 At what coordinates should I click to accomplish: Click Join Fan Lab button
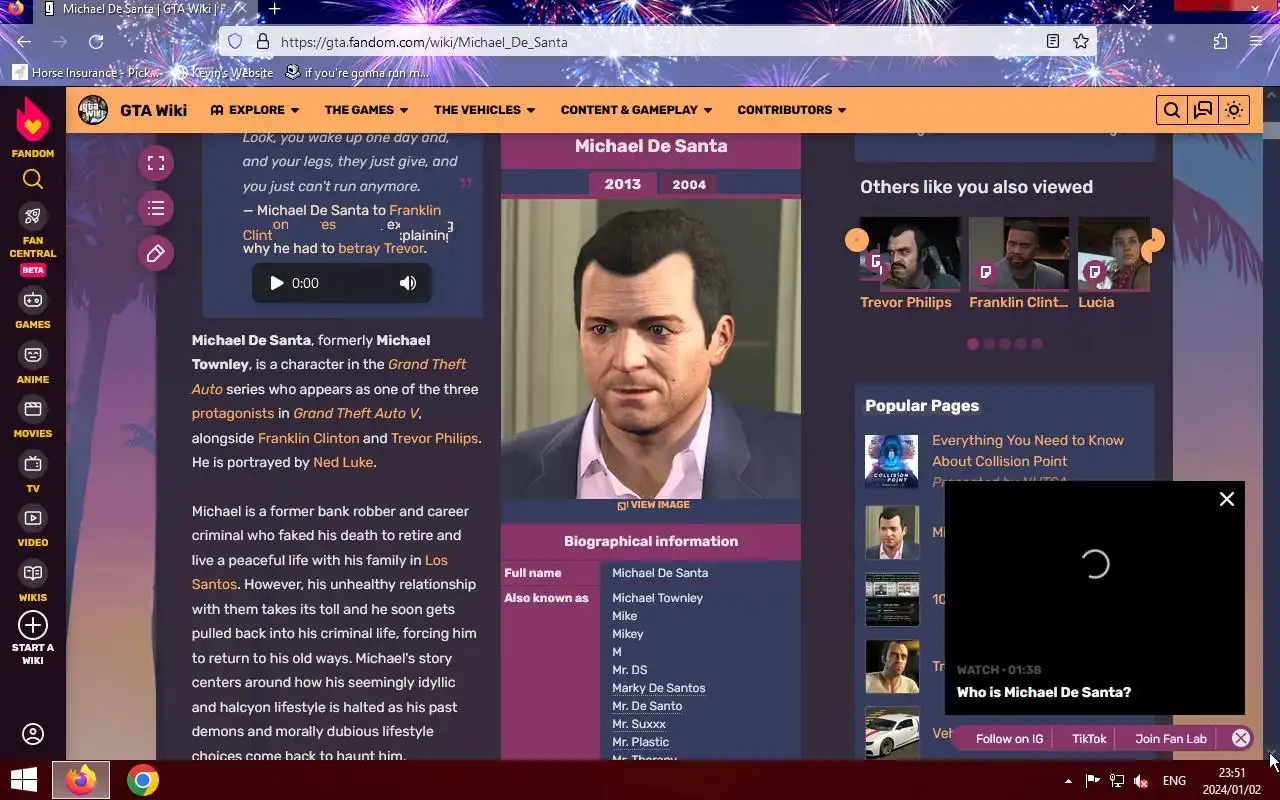point(1171,739)
